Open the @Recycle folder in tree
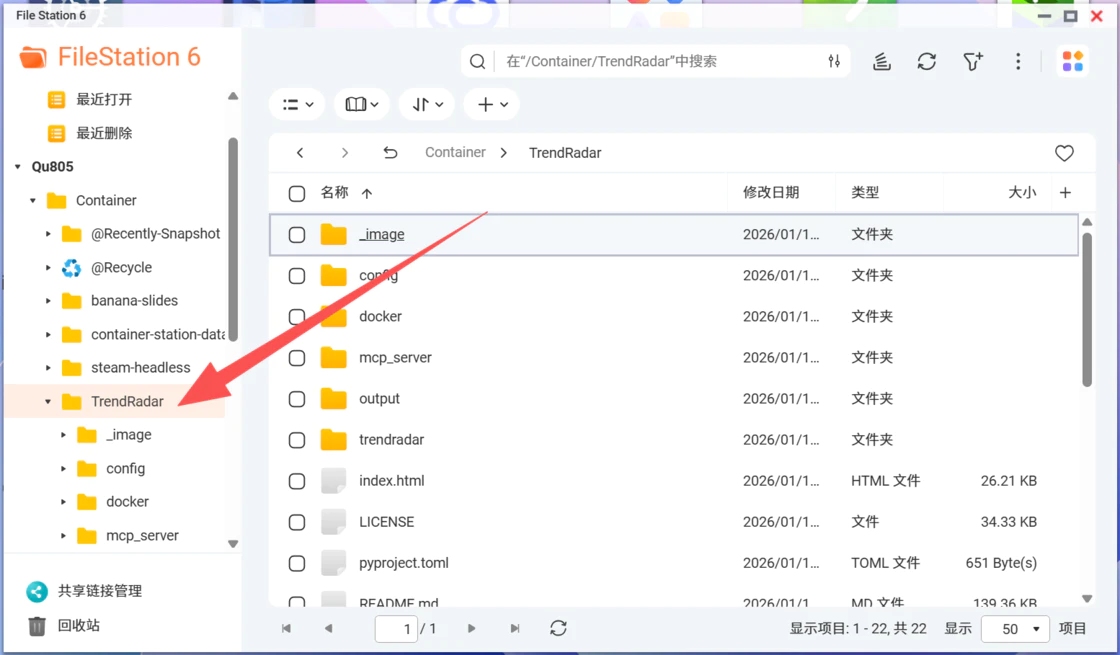This screenshot has width=1120, height=655. (x=121, y=268)
